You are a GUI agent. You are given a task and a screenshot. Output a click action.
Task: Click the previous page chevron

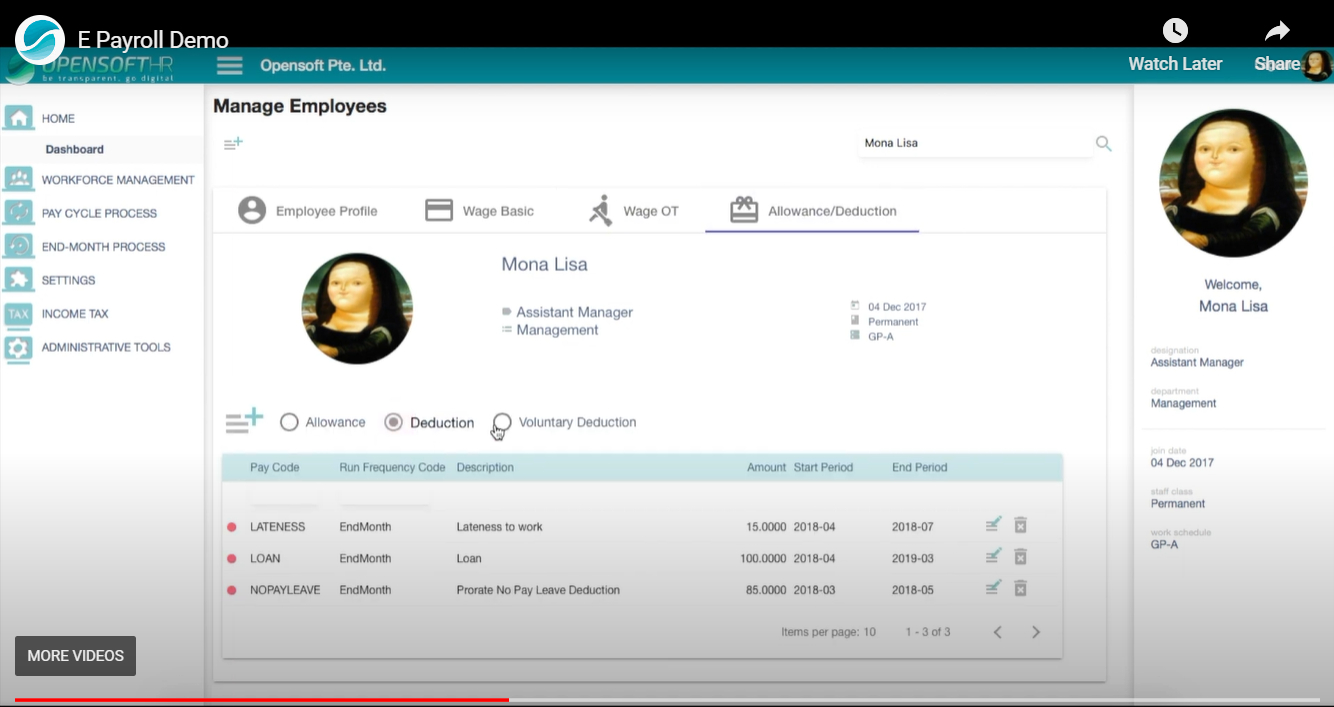pos(996,631)
